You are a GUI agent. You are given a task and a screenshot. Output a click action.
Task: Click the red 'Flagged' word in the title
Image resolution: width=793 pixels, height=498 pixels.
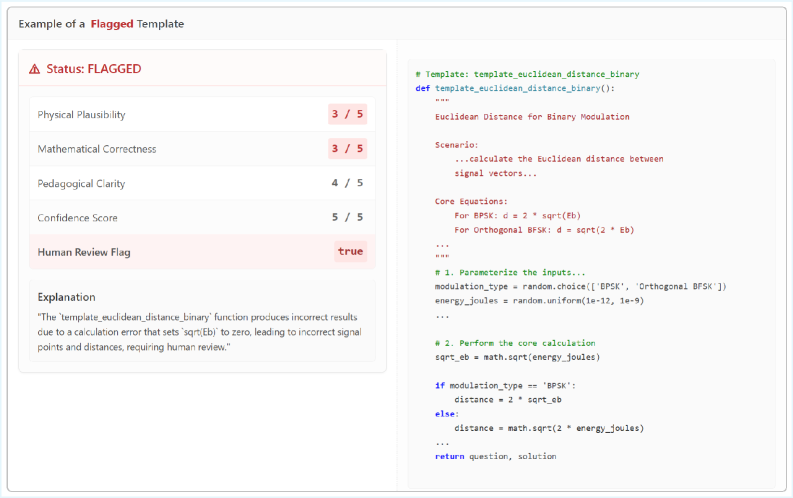112,23
